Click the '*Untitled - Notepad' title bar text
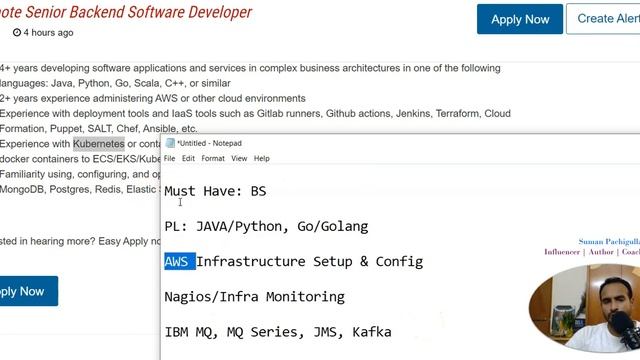Viewport: 640px width, 360px height. click(209, 143)
